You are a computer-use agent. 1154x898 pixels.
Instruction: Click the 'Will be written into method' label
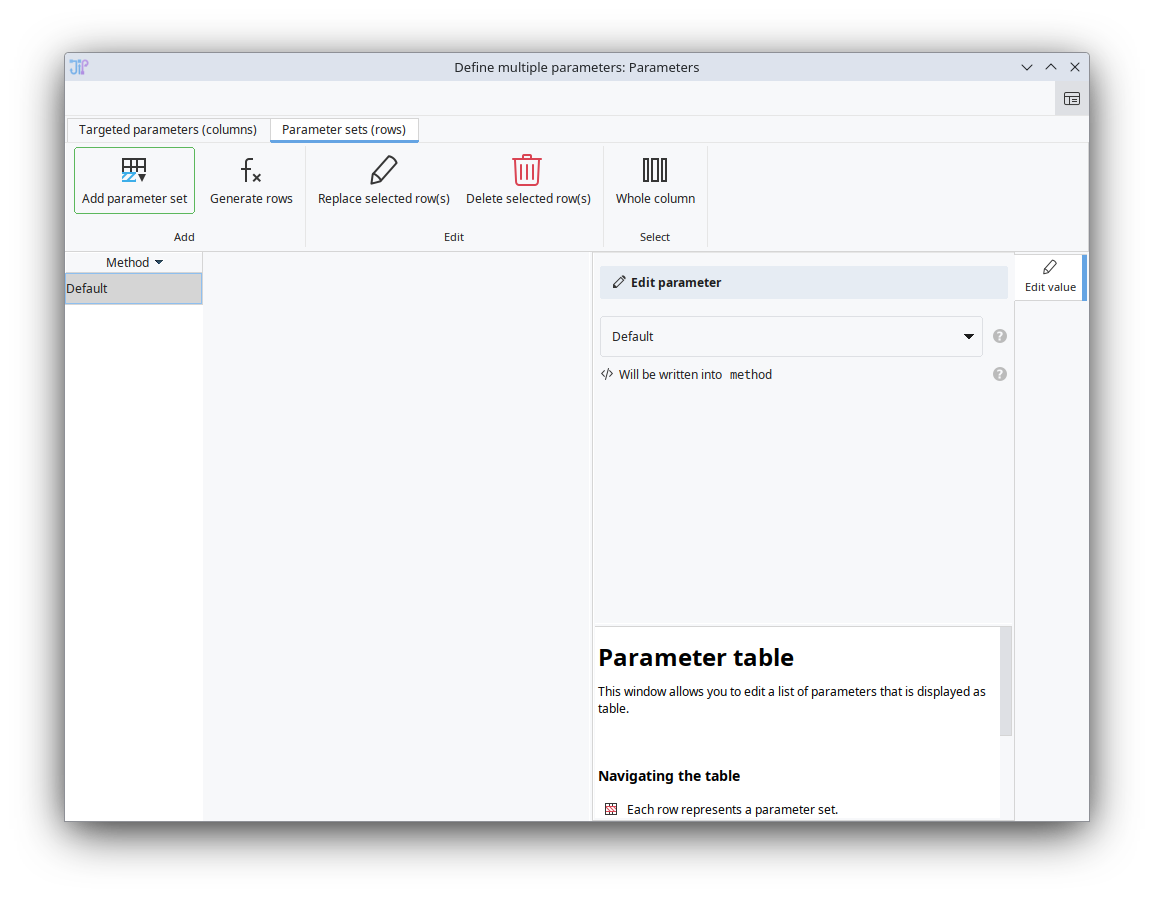[695, 375]
